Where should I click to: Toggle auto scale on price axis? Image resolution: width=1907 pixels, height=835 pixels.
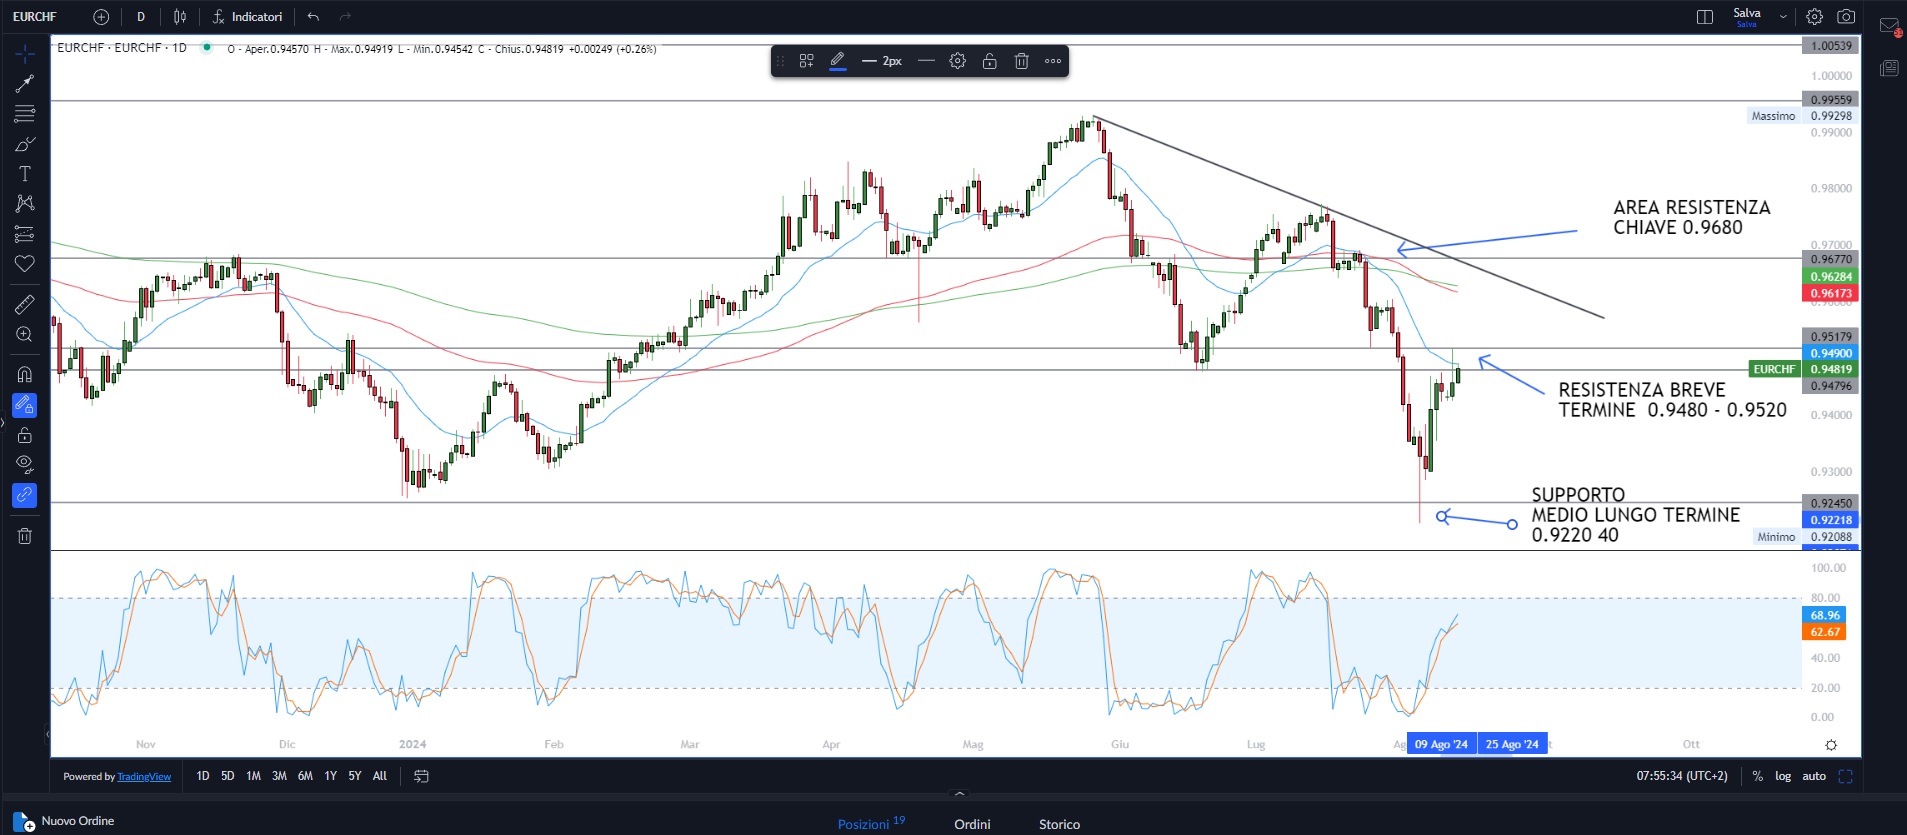pyautogui.click(x=1814, y=776)
